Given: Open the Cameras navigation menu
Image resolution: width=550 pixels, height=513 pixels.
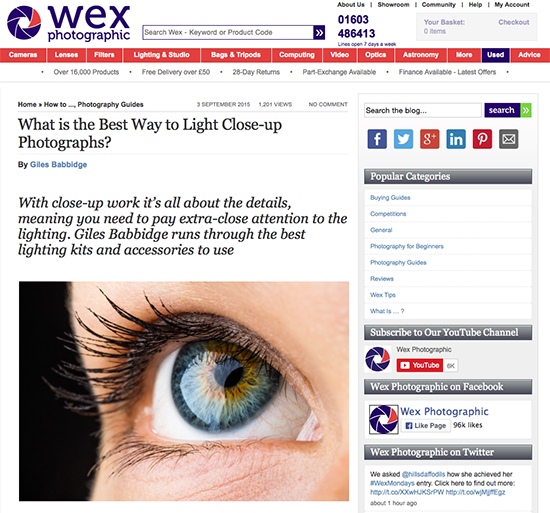Looking at the screenshot, I should coord(23,55).
